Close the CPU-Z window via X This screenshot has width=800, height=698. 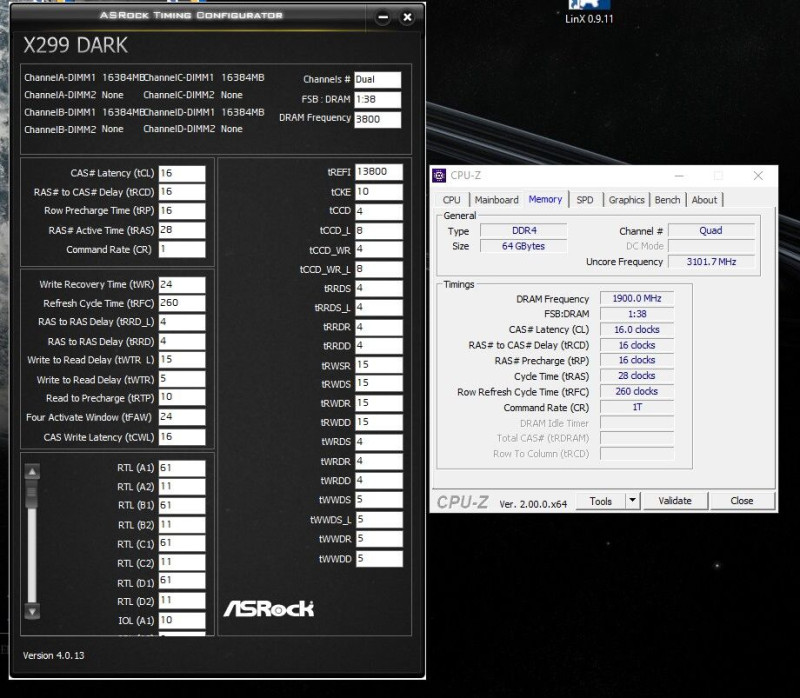pyautogui.click(x=758, y=176)
